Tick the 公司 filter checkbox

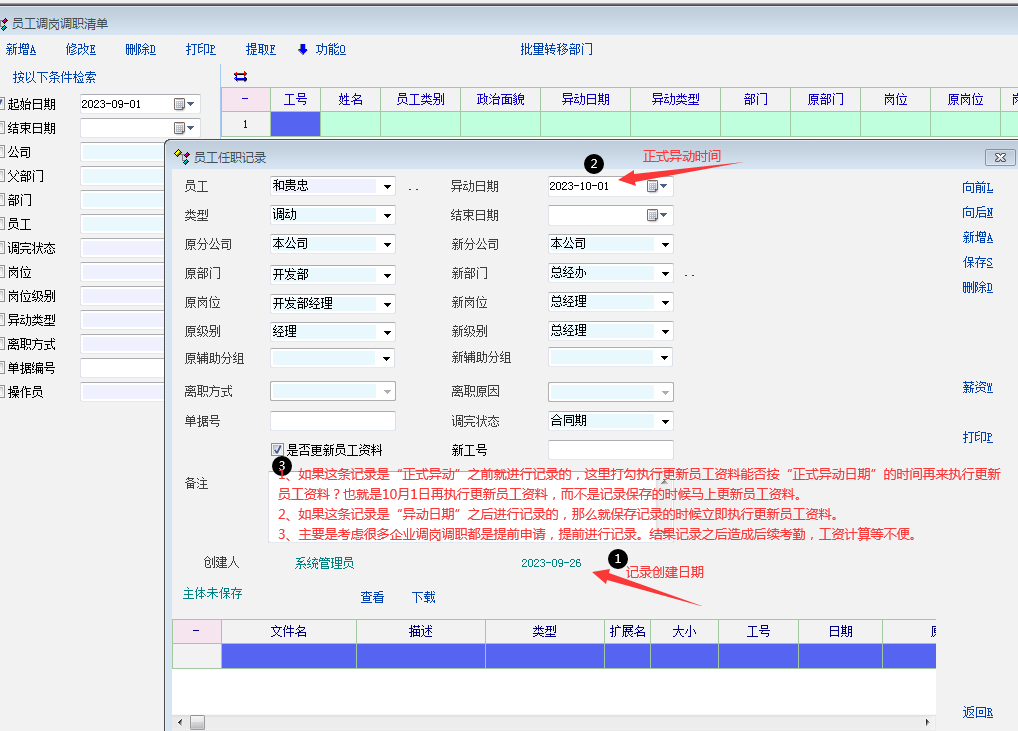[x=2, y=152]
